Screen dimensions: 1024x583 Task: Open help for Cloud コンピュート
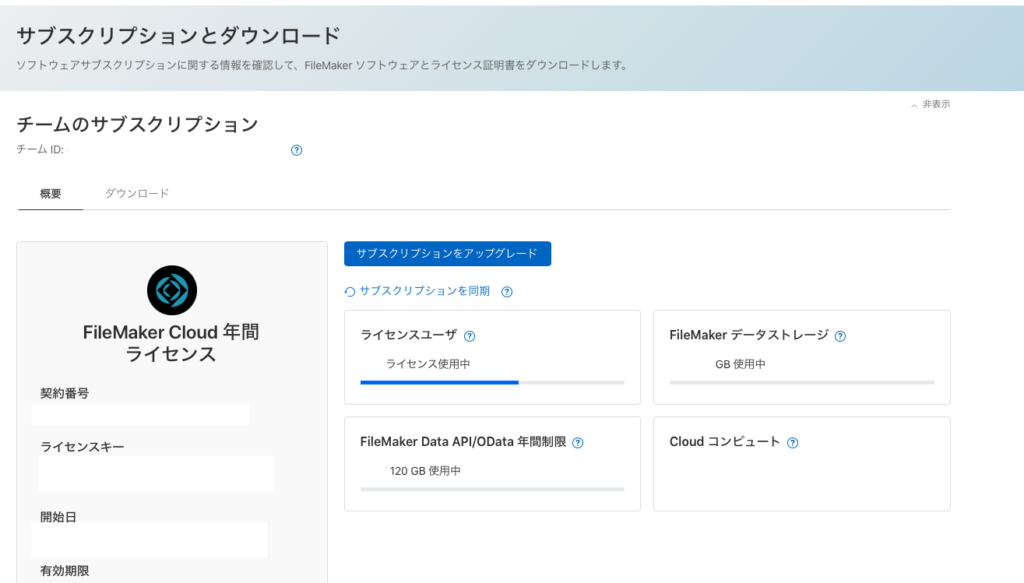point(793,441)
